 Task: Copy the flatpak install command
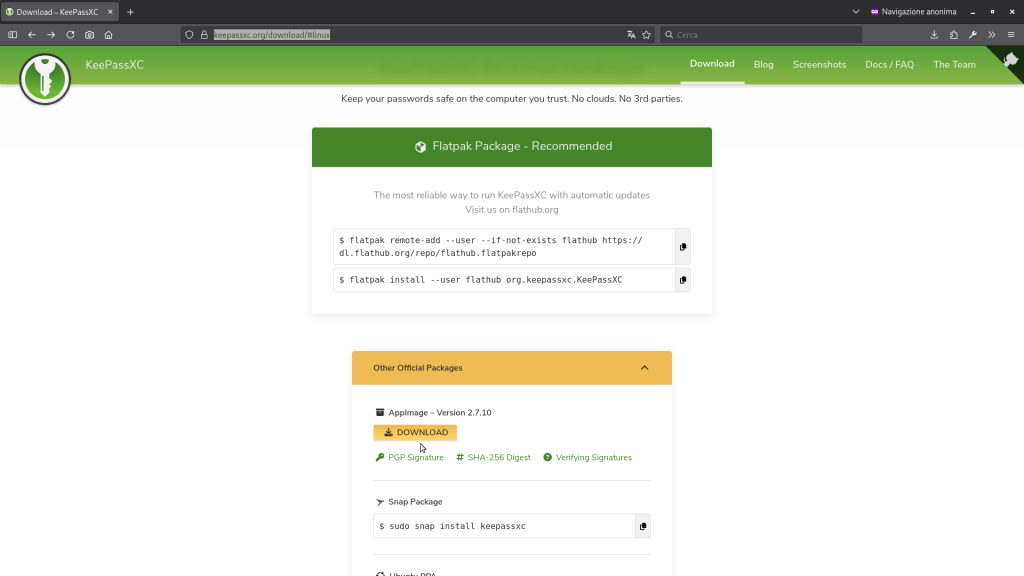pyautogui.click(x=683, y=280)
